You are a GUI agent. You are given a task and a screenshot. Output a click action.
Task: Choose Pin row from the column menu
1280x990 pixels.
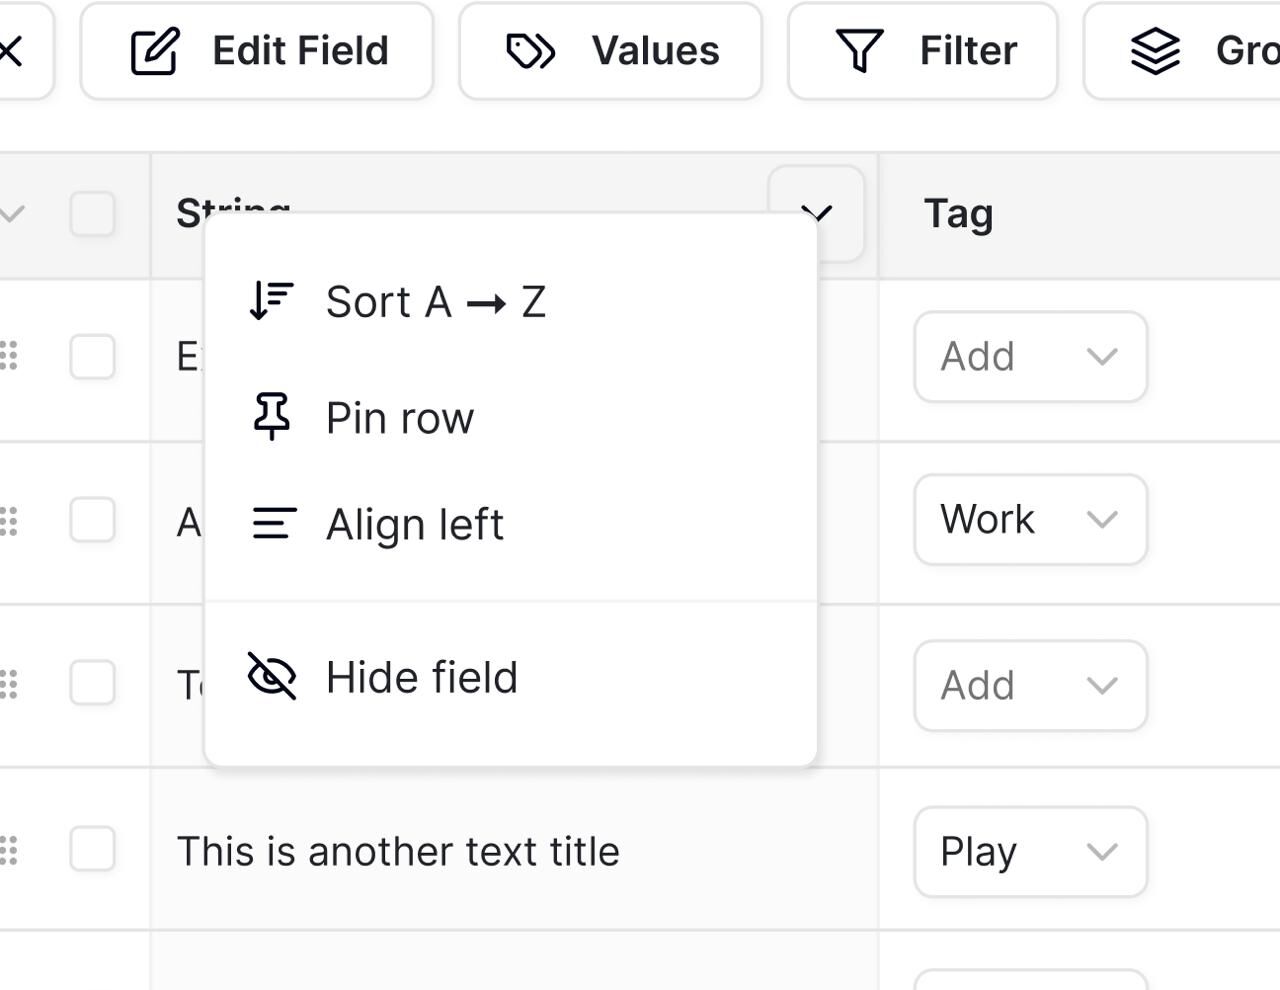tap(400, 417)
